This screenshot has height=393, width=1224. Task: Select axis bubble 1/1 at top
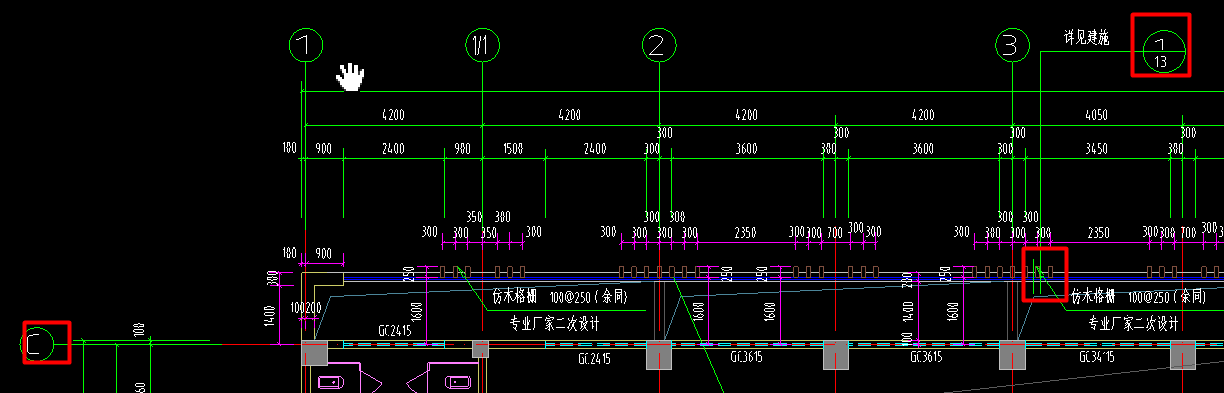[482, 45]
